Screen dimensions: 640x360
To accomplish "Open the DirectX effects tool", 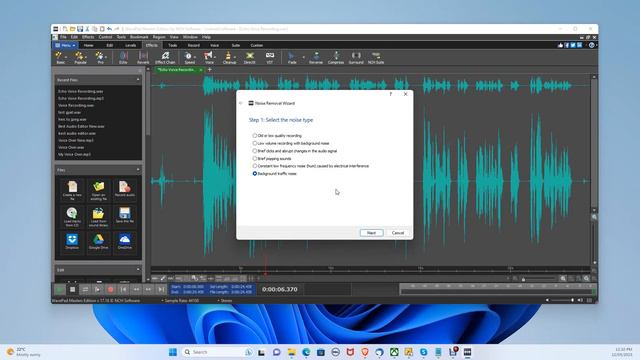I will coord(249,58).
